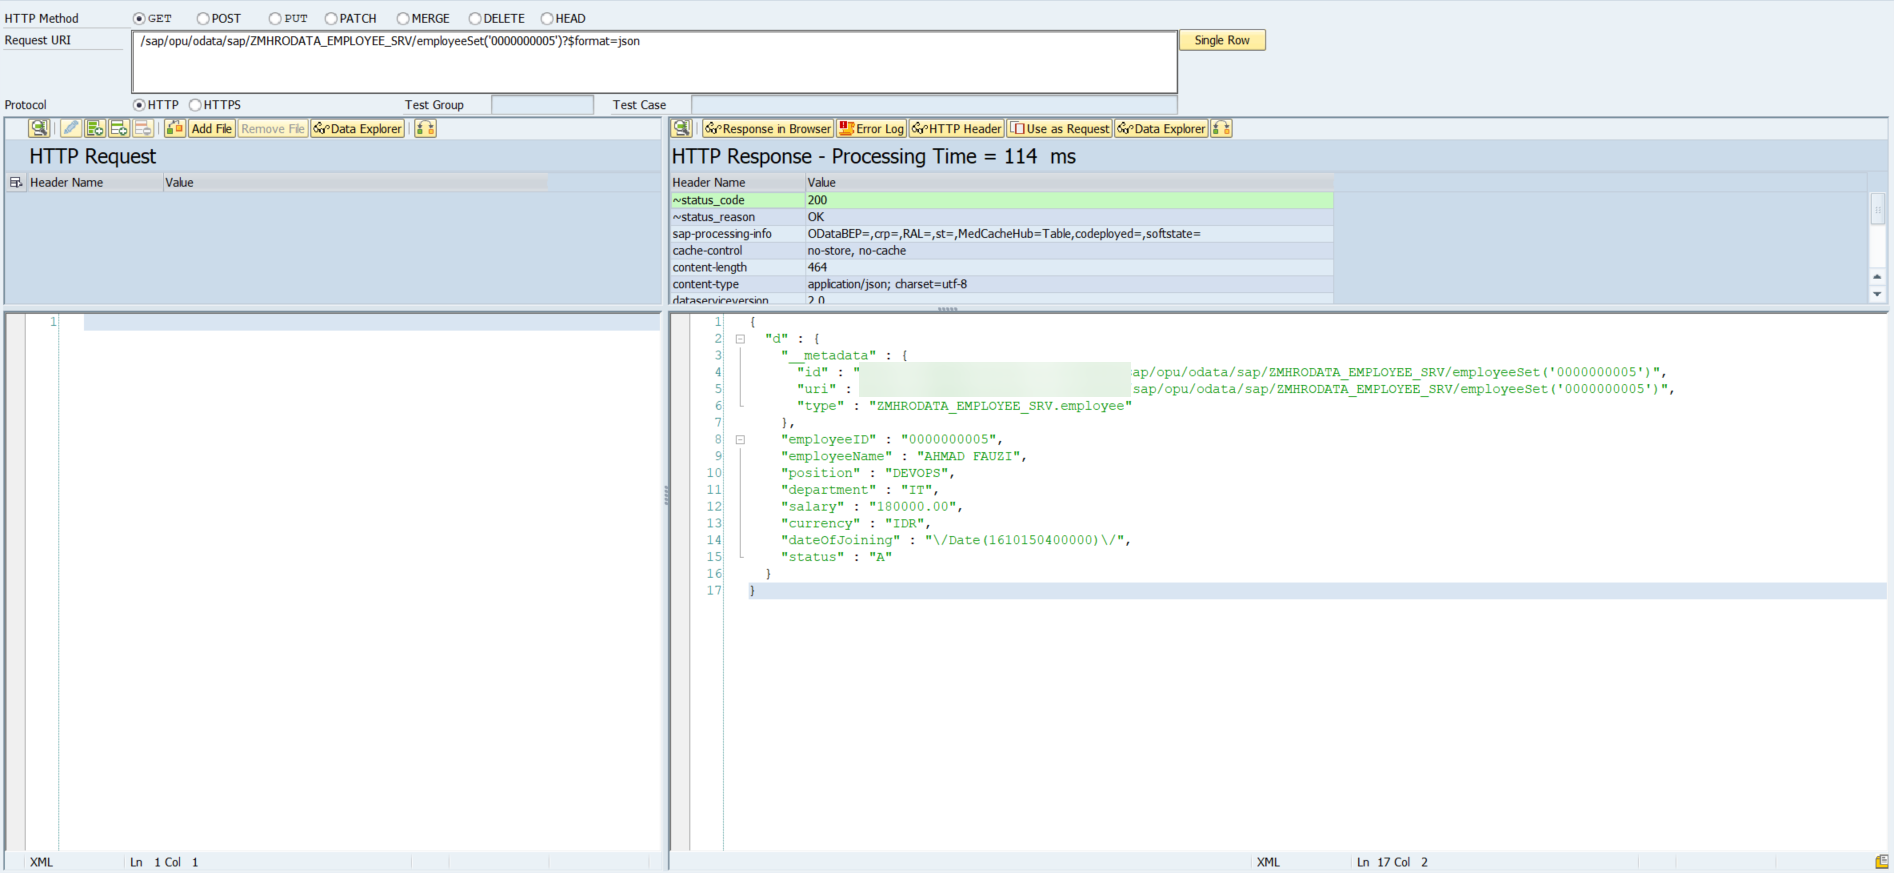Collapse the "d" JSON node on line 2
The width and height of the screenshot is (1894, 873).
point(740,339)
